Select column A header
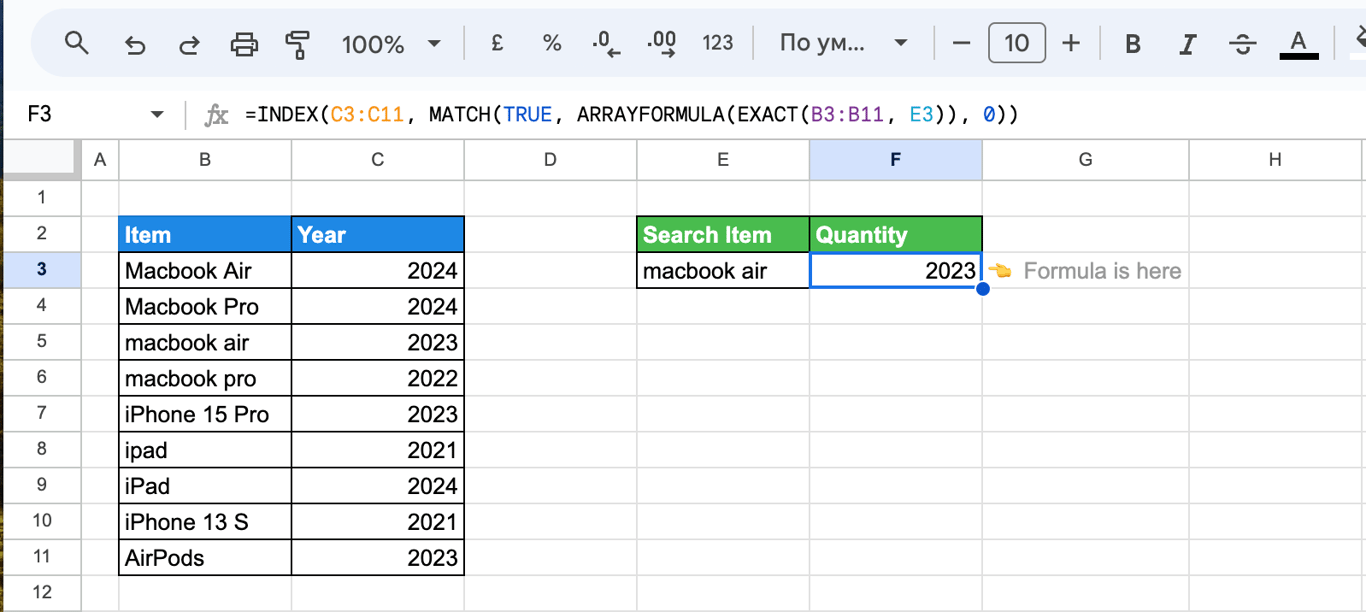This screenshot has height=612, width=1366. tap(99, 160)
